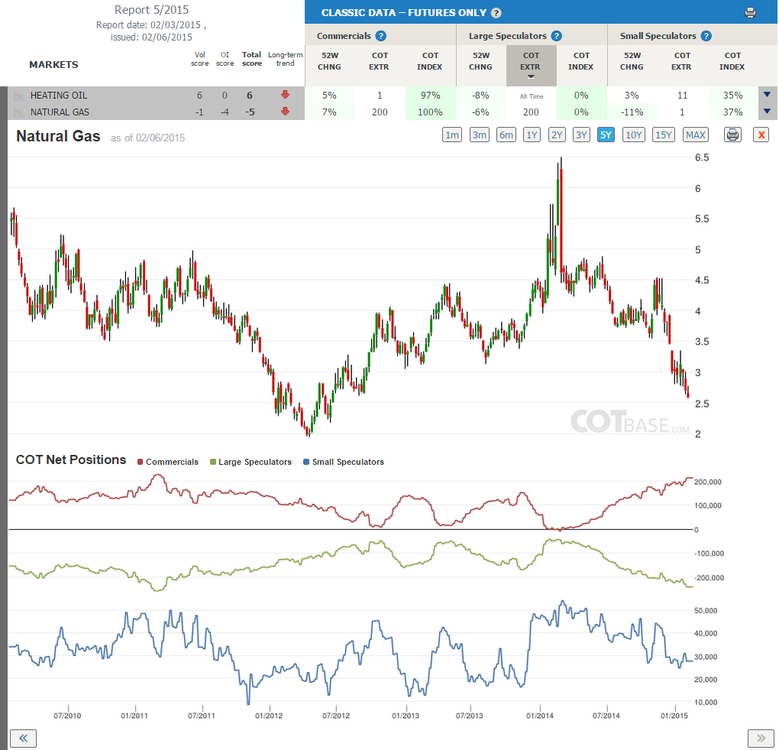Screen dimensions: 779x750
Task: Click the 01/2014 label on time axis
Action: 540,716
